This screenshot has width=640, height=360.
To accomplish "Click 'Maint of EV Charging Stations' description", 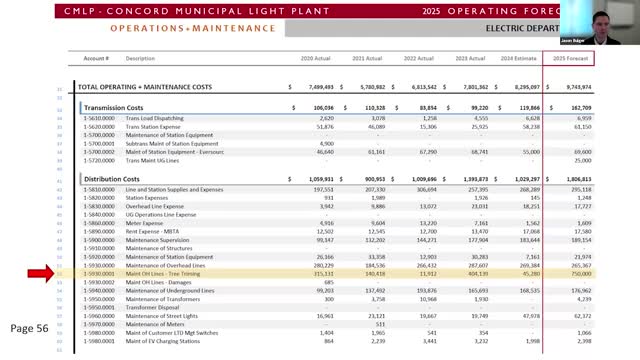I will coord(162,341).
